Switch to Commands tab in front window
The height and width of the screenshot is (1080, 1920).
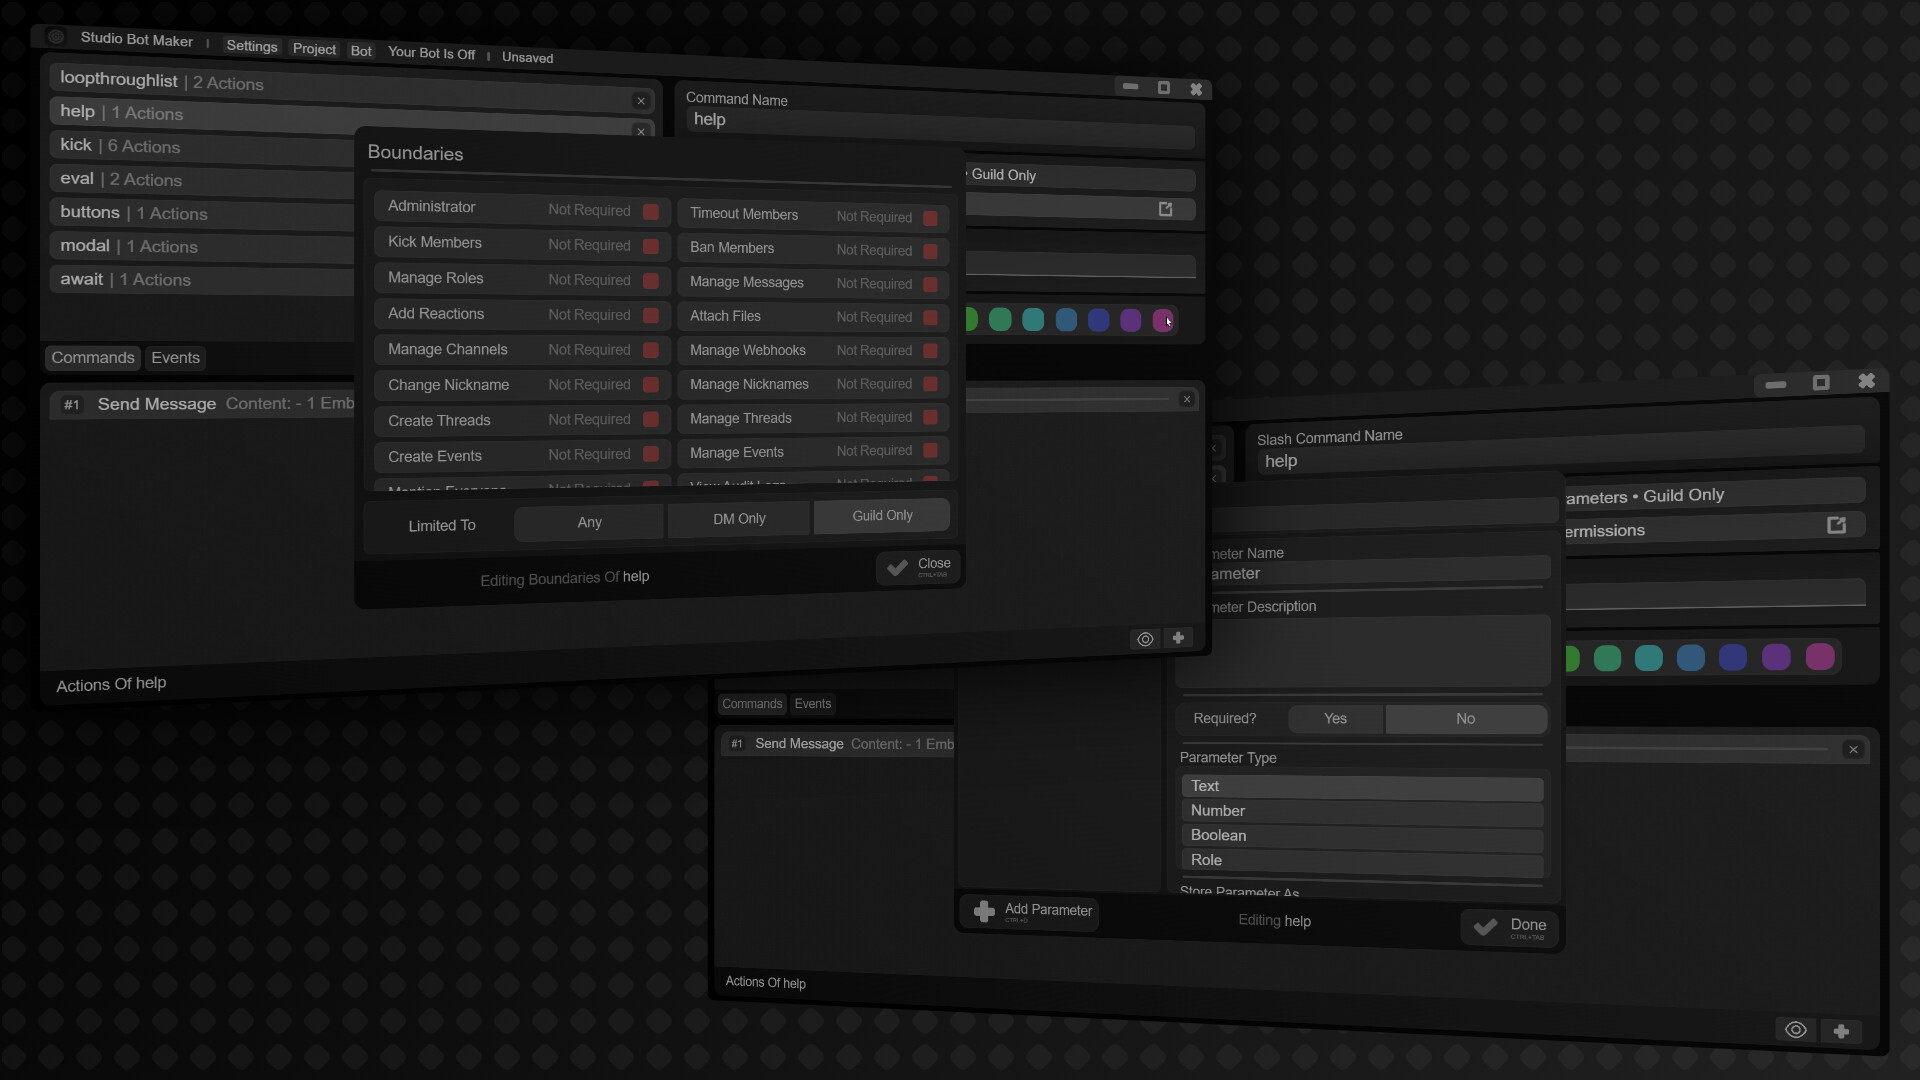tap(93, 358)
